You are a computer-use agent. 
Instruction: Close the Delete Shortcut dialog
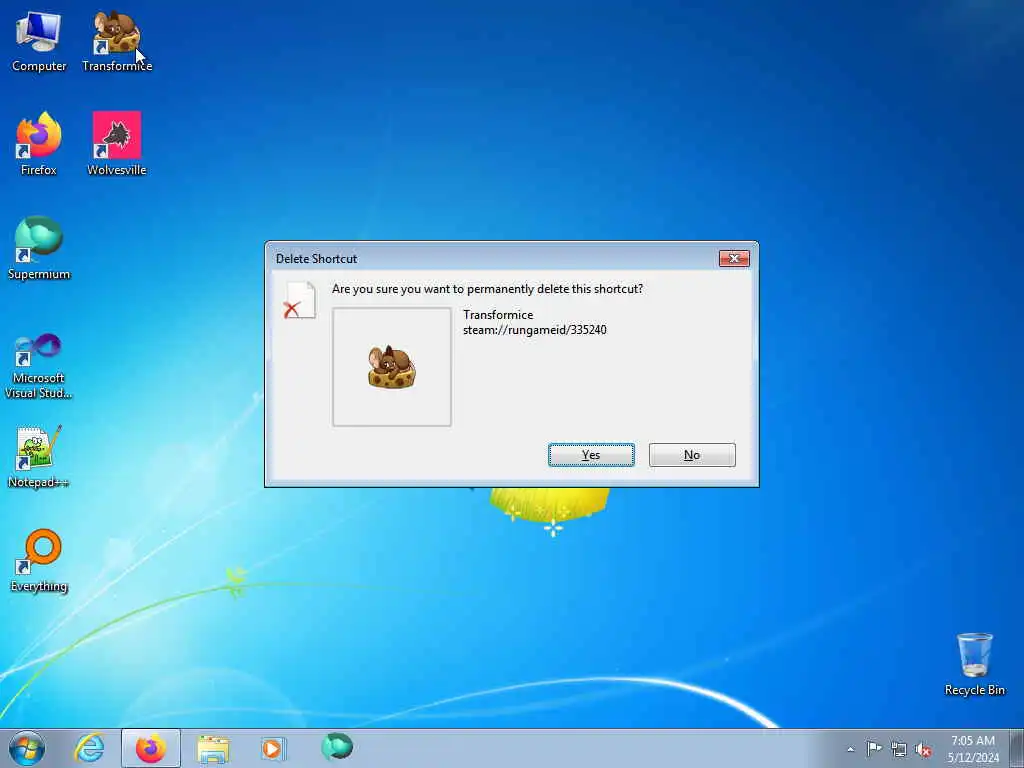click(x=734, y=259)
